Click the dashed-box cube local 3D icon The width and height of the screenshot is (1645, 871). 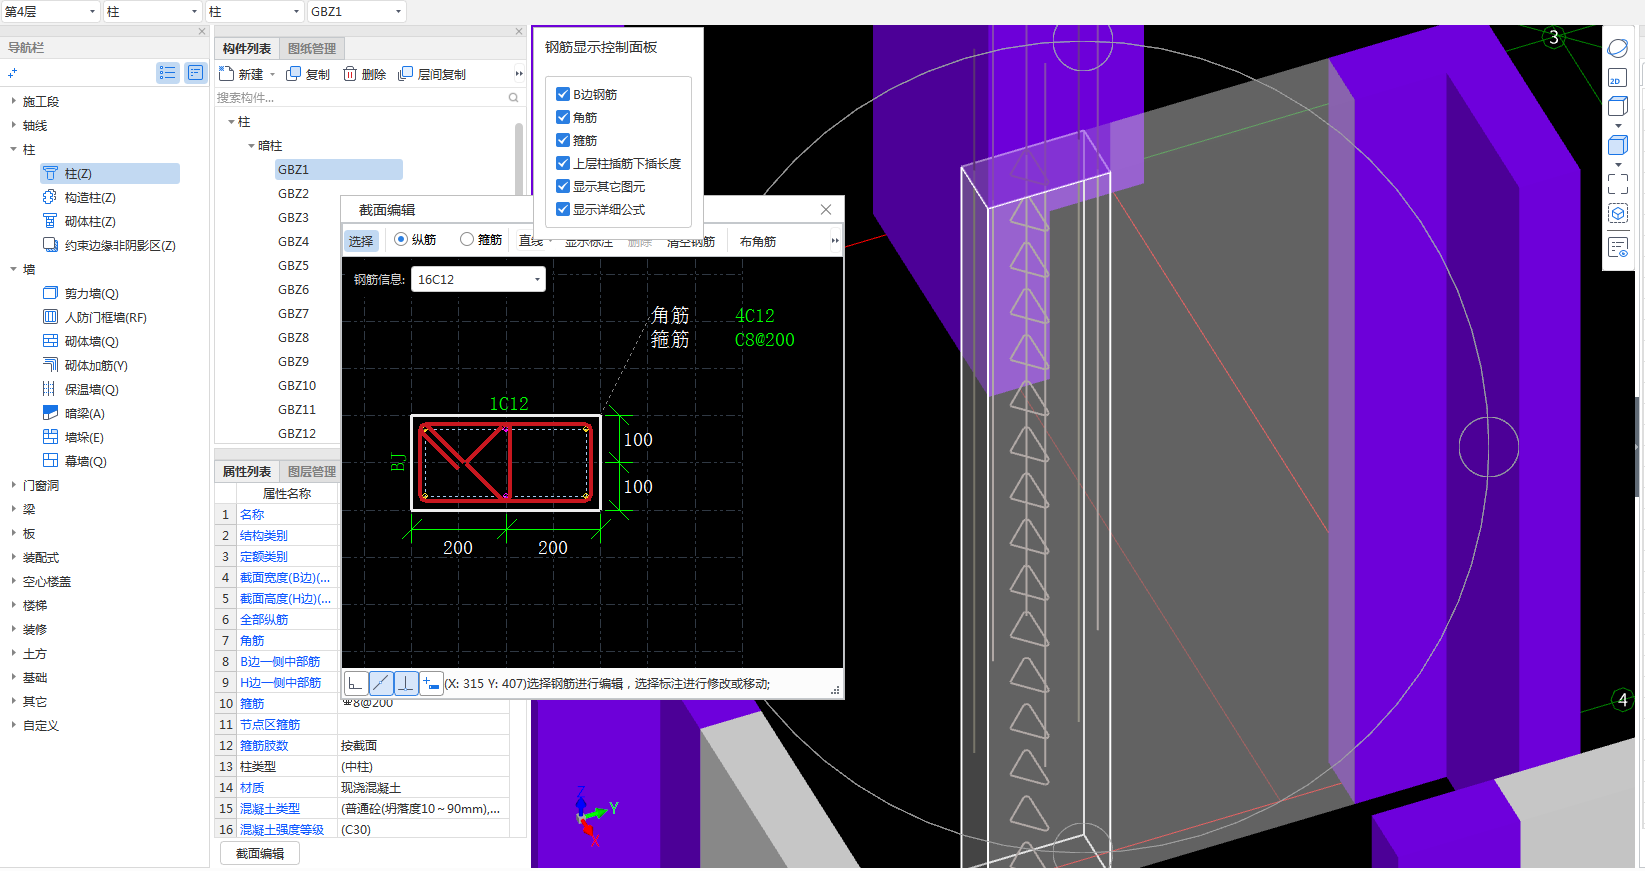(1618, 213)
